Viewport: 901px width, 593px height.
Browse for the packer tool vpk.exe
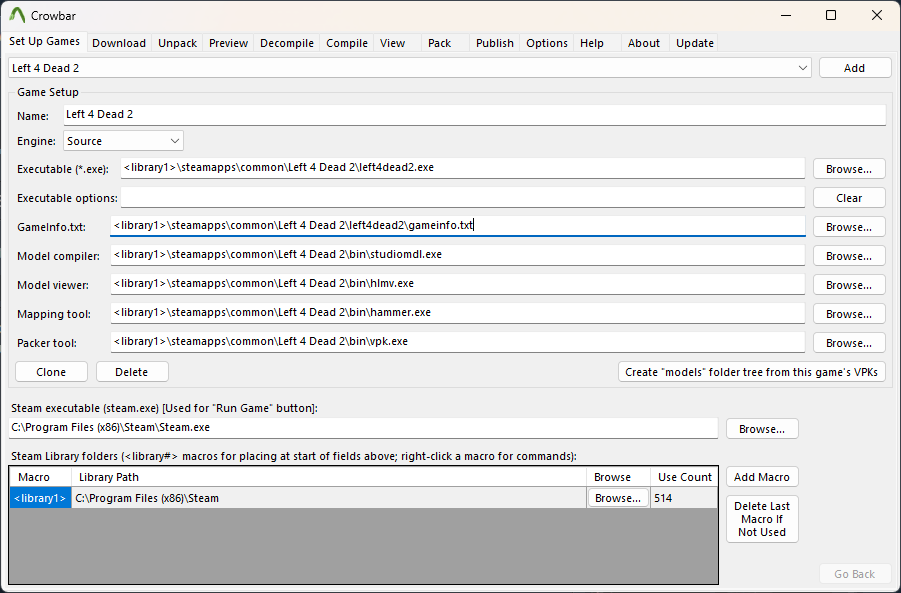[x=849, y=343]
